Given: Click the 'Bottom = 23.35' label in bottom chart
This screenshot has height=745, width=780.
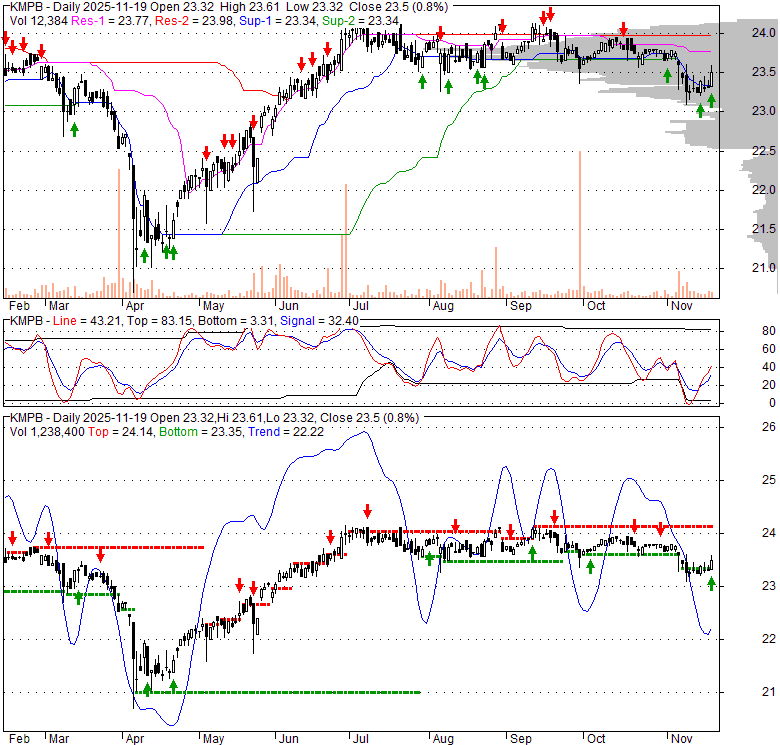Looking at the screenshot, I should click(201, 432).
